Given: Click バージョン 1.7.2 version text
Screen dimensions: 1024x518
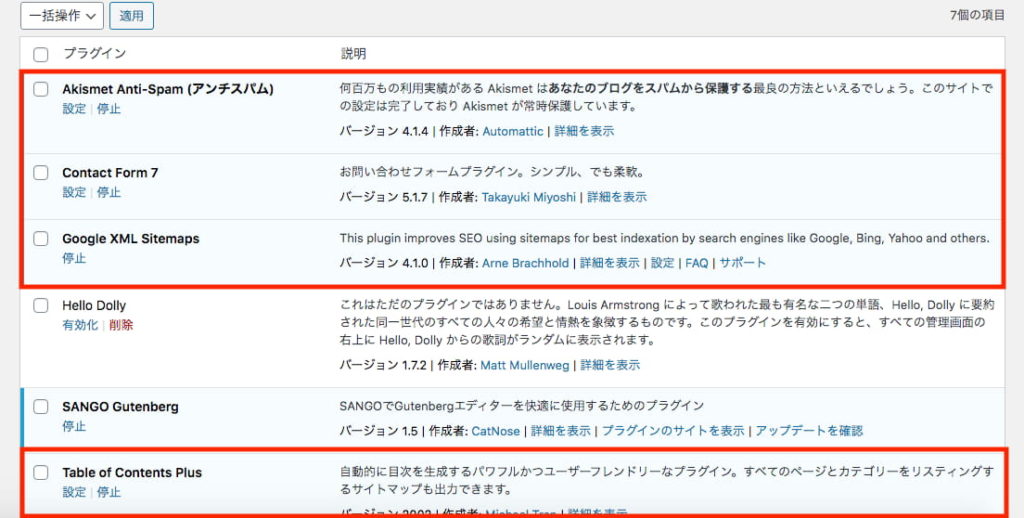Looking at the screenshot, I should 383,364.
